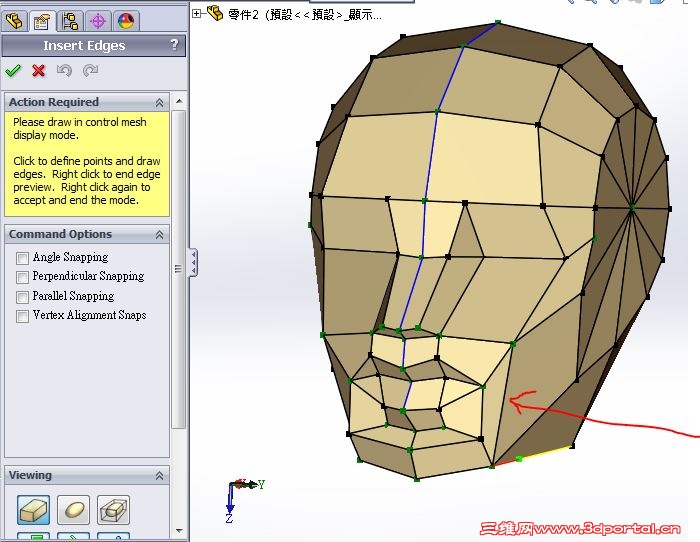
Task: Click the panel scrollbar down arrow
Action: [x=179, y=530]
